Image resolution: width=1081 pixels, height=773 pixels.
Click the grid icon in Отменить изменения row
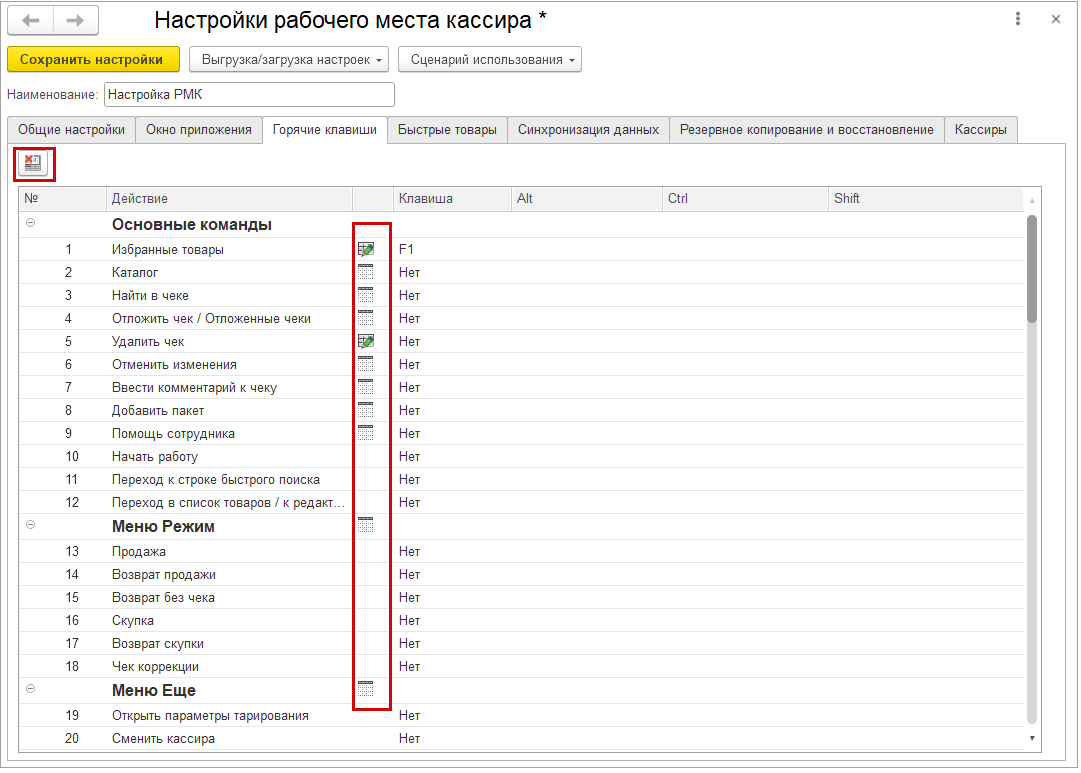pyautogui.click(x=366, y=364)
